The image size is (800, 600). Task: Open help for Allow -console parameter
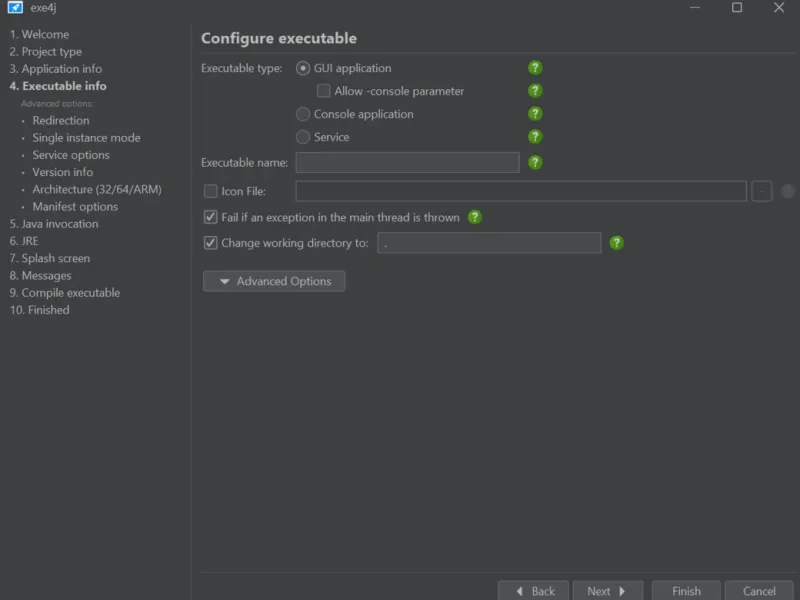click(535, 91)
